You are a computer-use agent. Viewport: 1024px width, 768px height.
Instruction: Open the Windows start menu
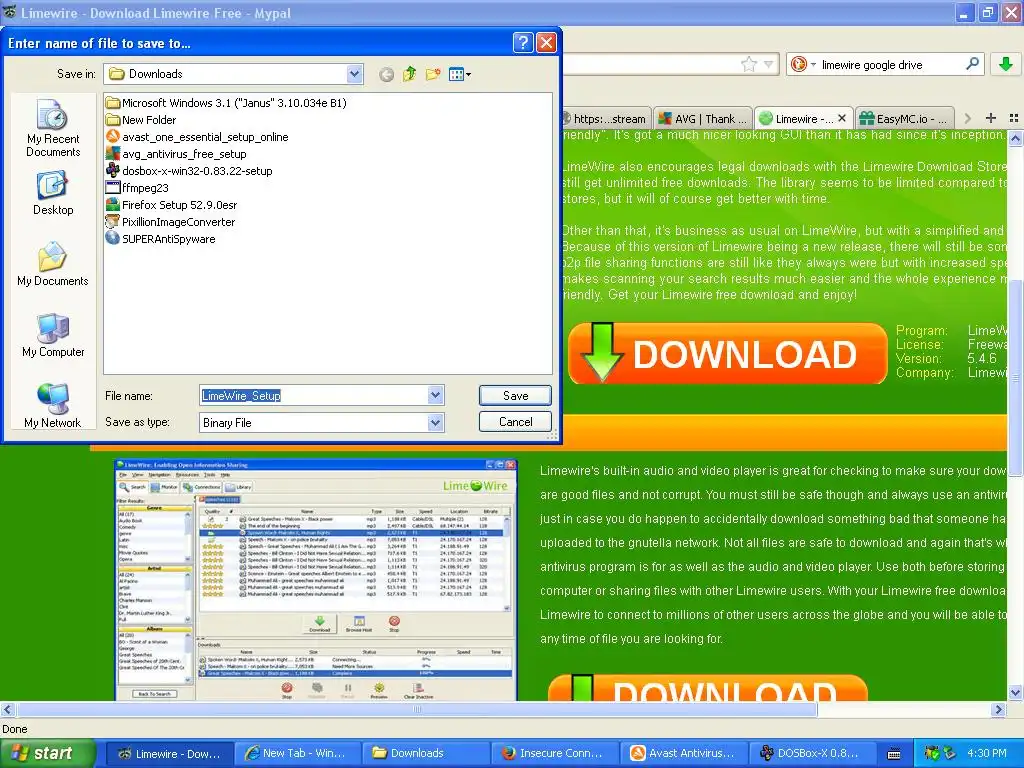tap(48, 753)
